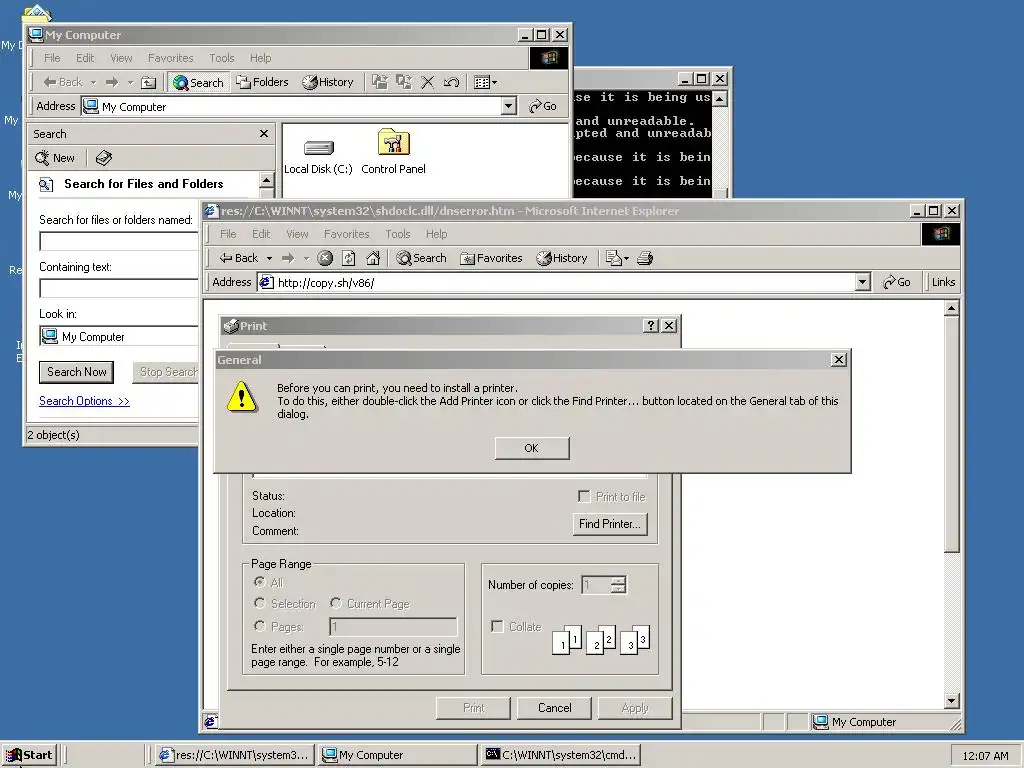Click Search icon in My Computer toolbar
Viewport: 1024px width, 768px height.
click(199, 82)
